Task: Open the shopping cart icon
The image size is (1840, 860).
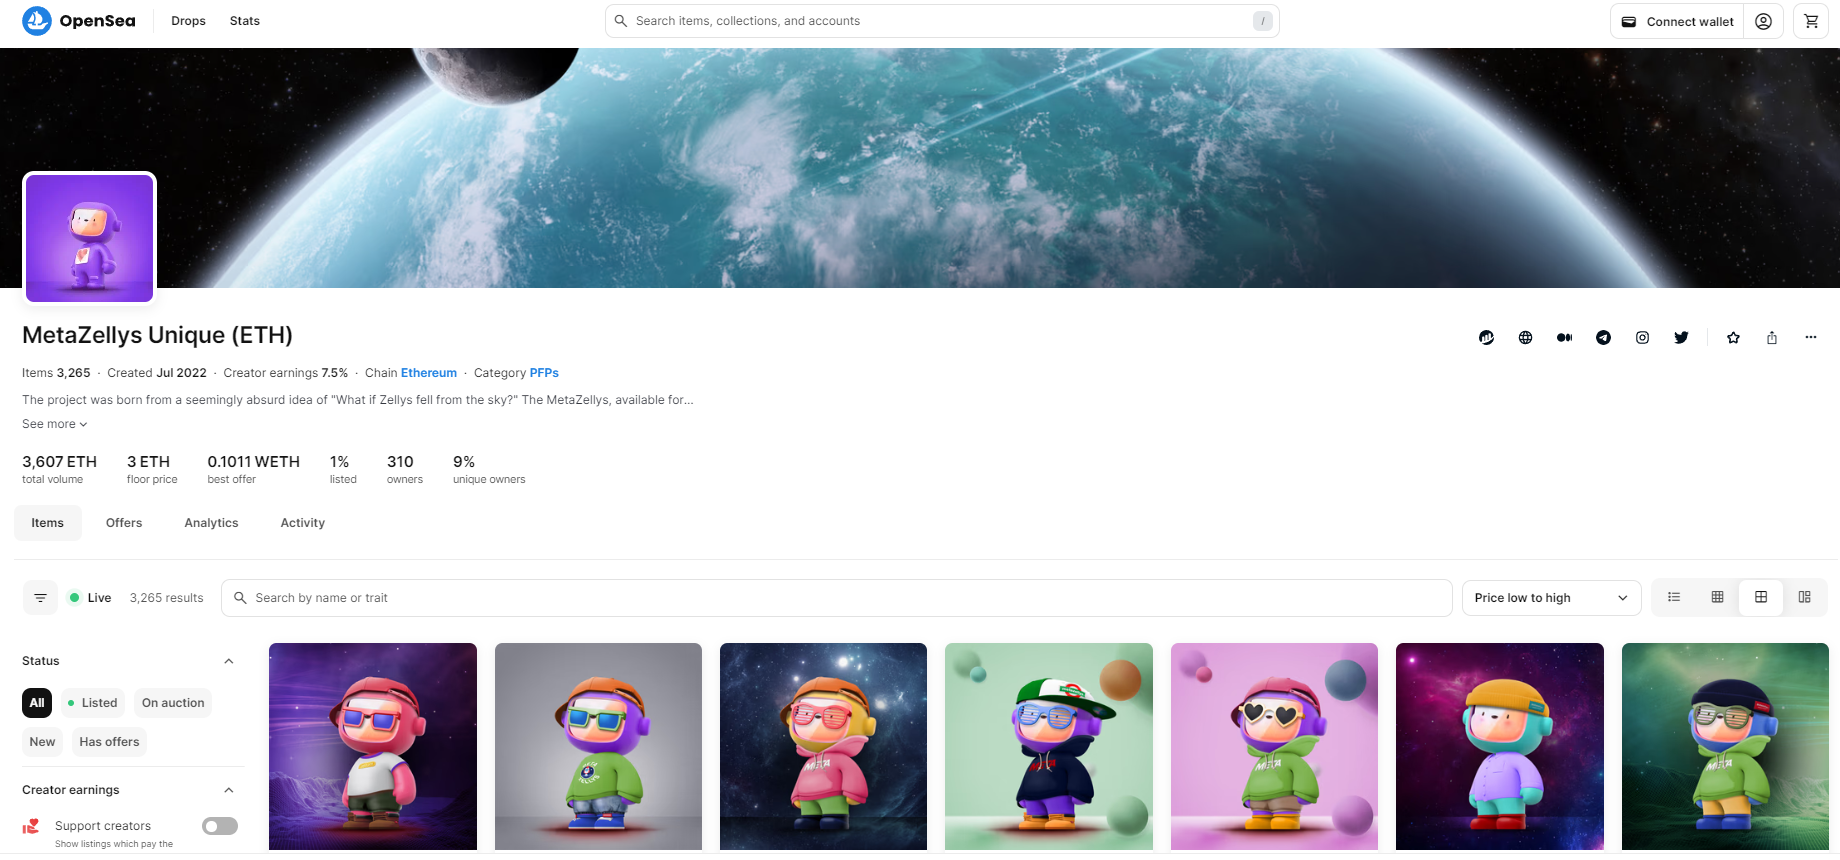Action: point(1811,21)
